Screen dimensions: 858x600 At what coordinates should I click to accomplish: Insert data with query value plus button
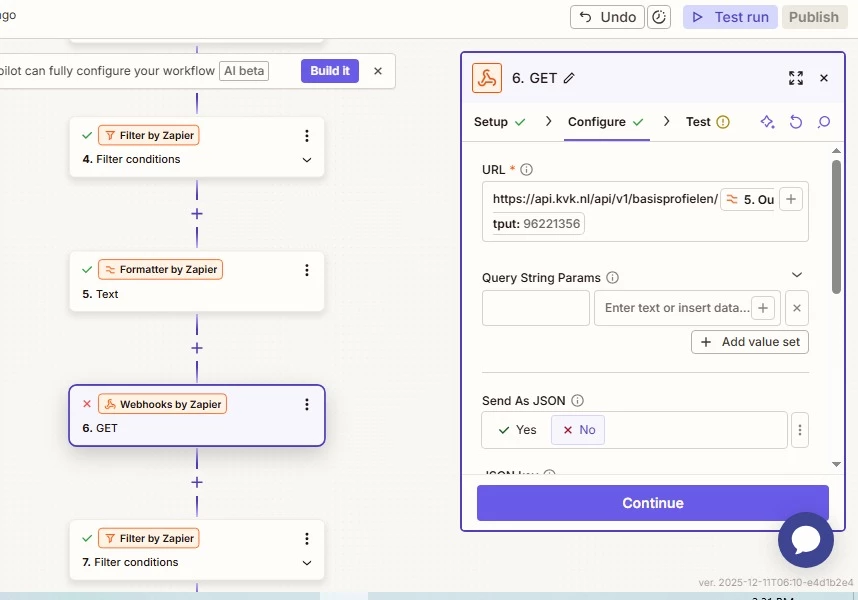coord(763,308)
